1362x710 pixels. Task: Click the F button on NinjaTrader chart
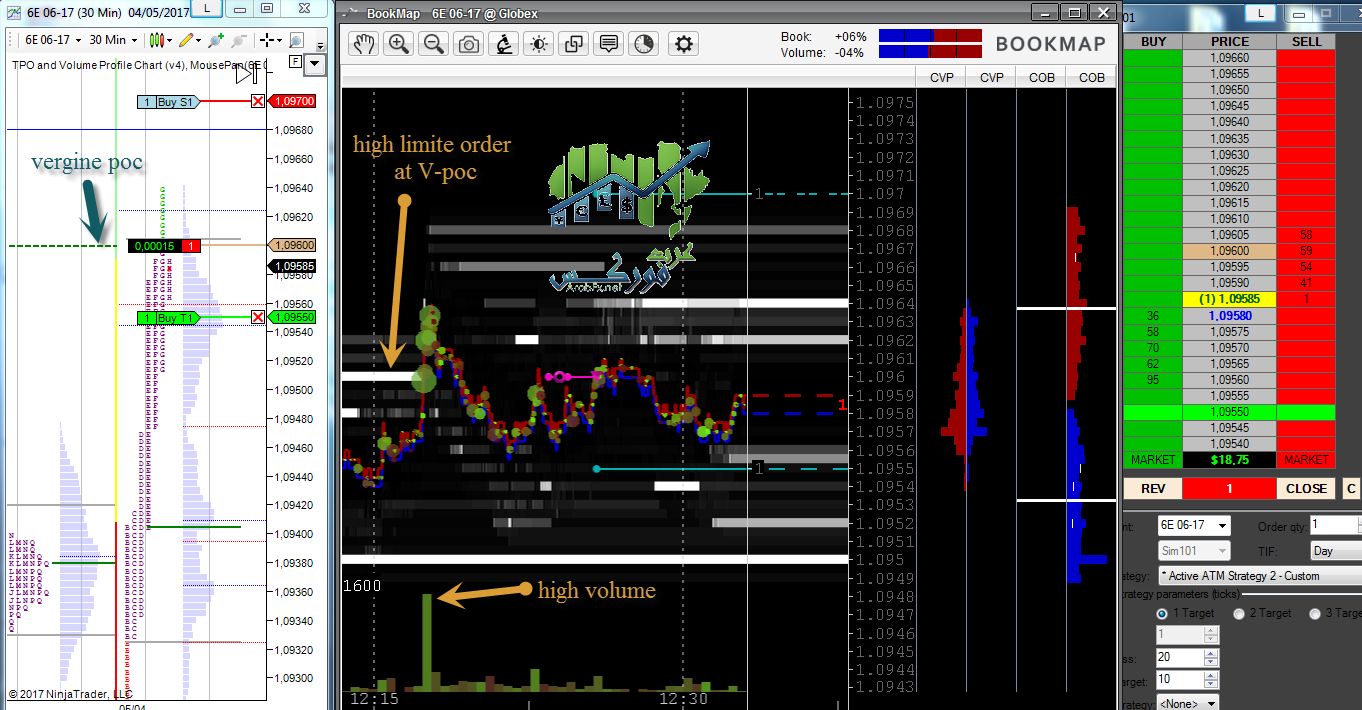point(295,62)
